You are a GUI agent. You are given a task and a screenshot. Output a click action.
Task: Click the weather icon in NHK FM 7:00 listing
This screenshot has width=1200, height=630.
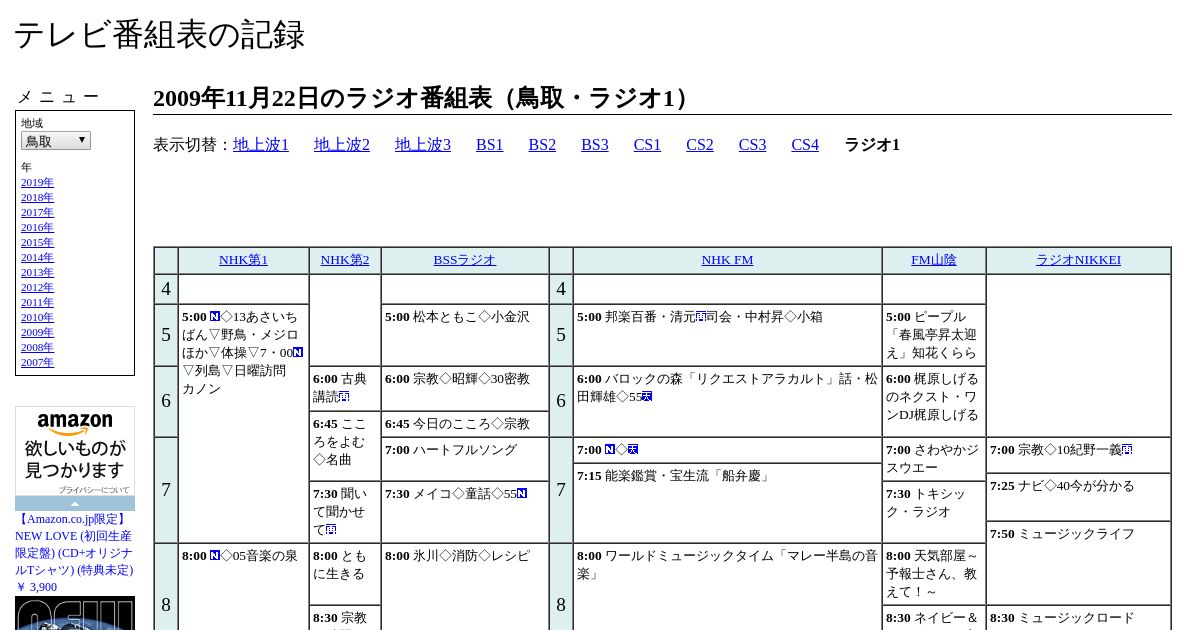[633, 450]
